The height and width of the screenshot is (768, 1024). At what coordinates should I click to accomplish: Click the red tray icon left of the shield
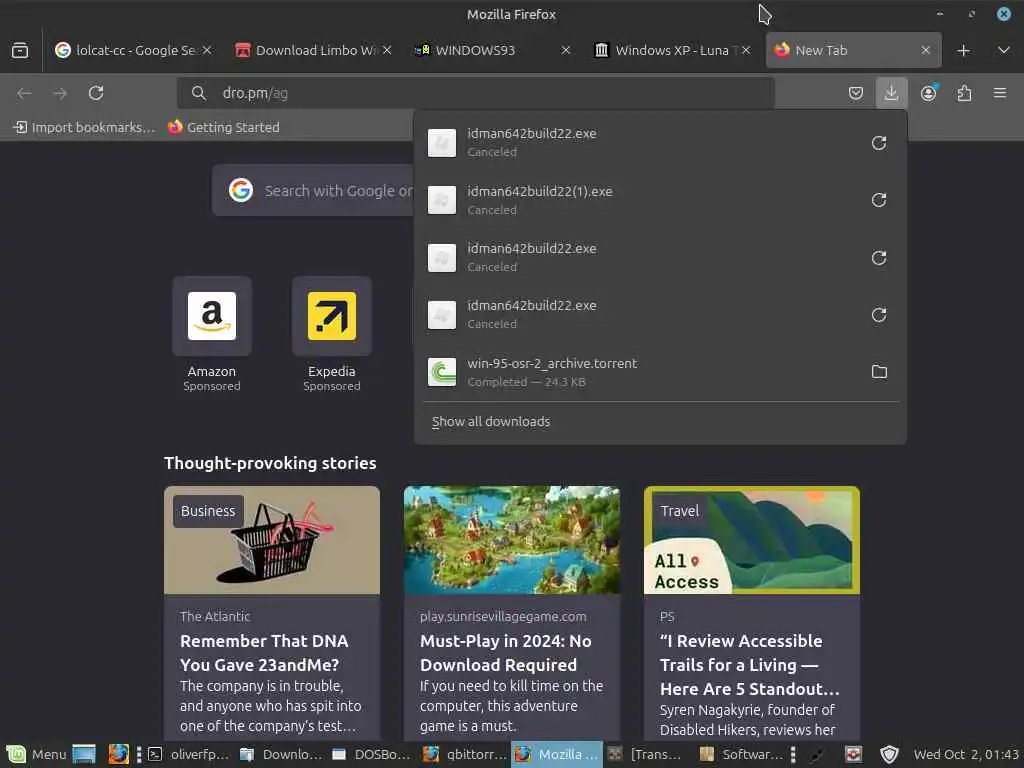click(x=854, y=754)
